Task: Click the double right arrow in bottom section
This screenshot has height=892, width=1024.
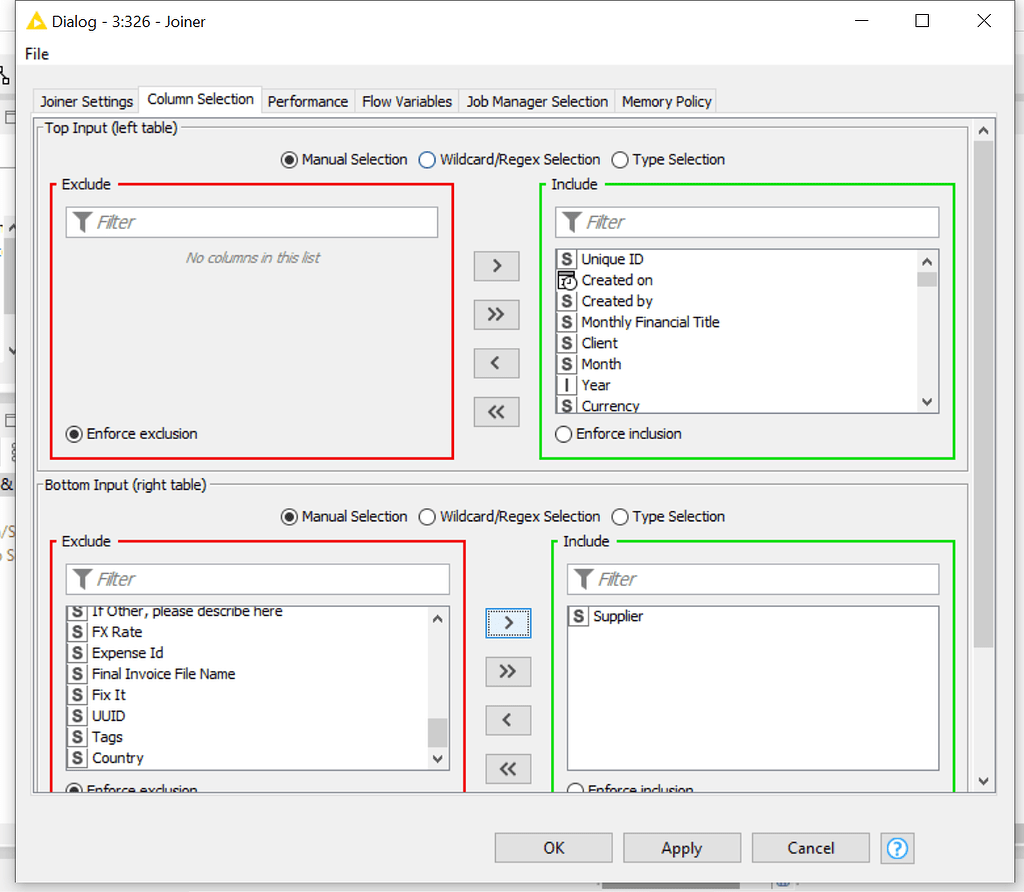Action: tap(508, 671)
